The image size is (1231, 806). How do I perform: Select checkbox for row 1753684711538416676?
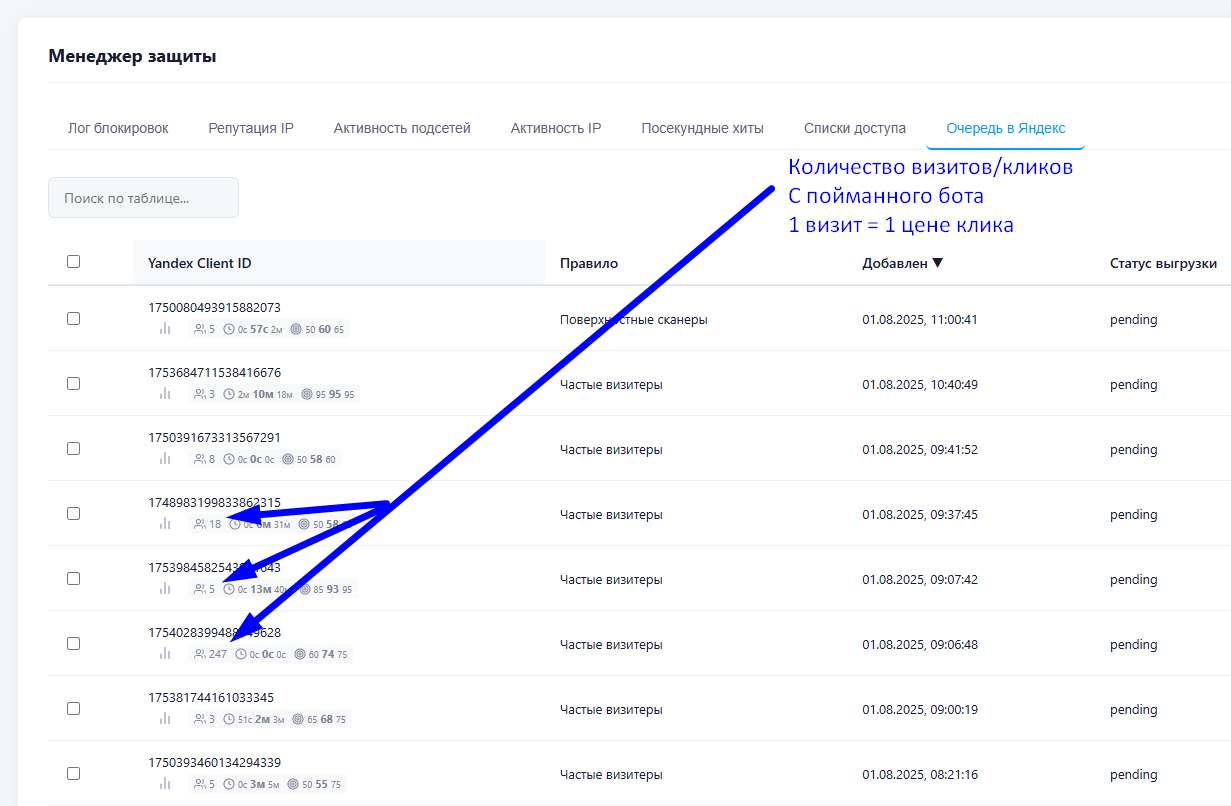(x=73, y=384)
